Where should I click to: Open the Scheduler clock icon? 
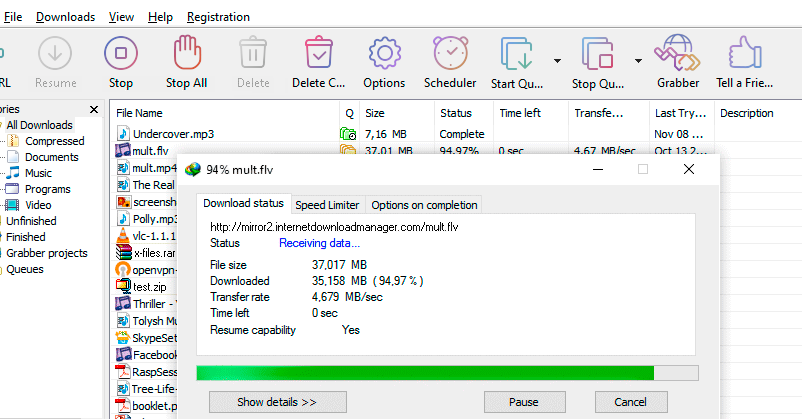[450, 52]
